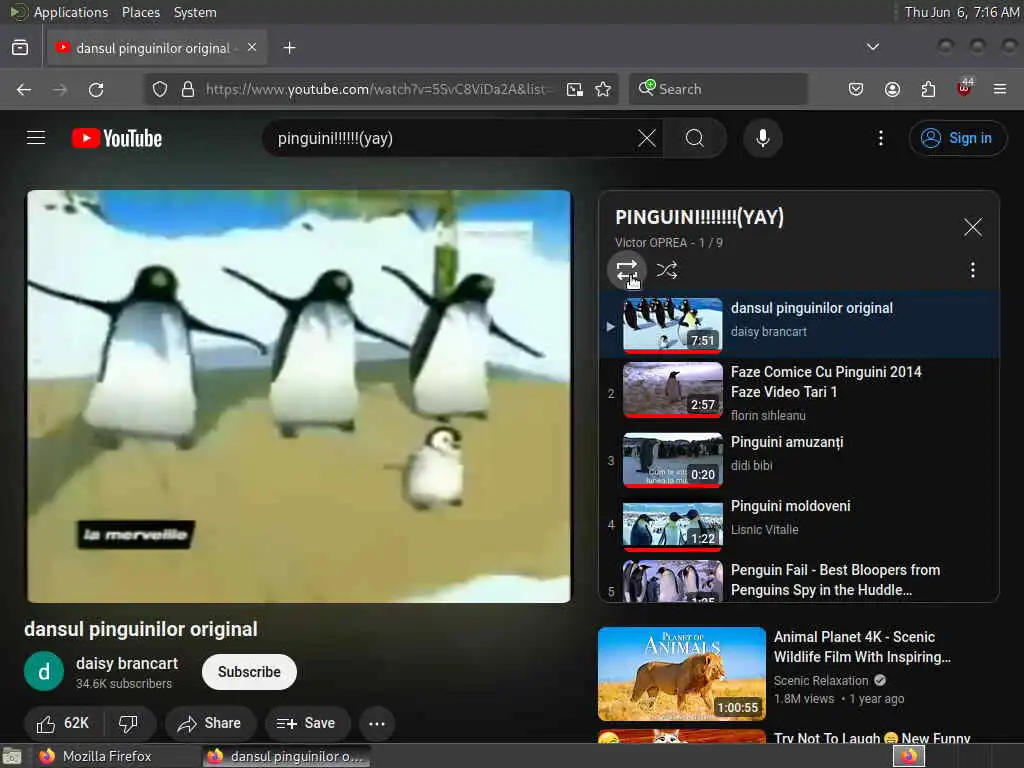Click the YouTube URL address bar
The height and width of the screenshot is (768, 1024).
click(x=377, y=89)
